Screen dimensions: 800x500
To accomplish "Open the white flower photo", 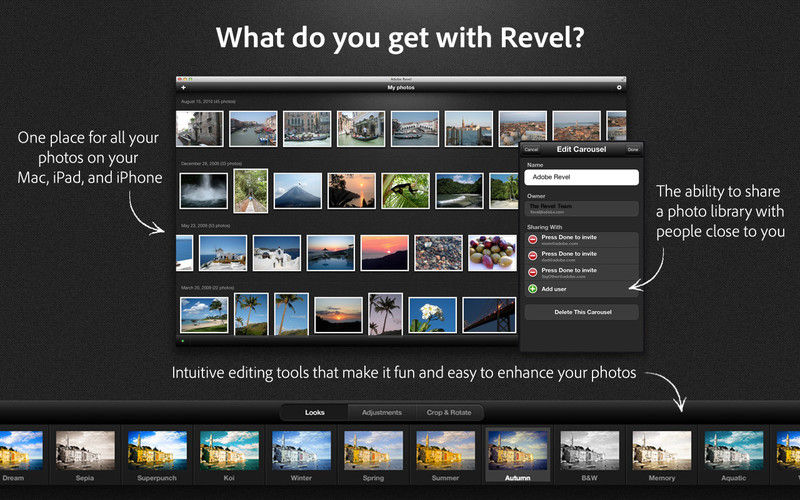I will (x=432, y=315).
